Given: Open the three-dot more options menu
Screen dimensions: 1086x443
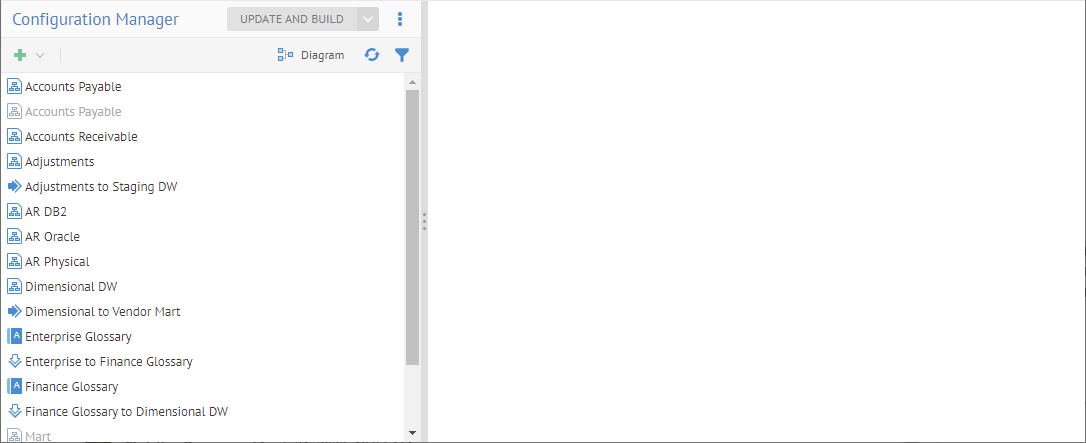Looking at the screenshot, I should coord(400,19).
